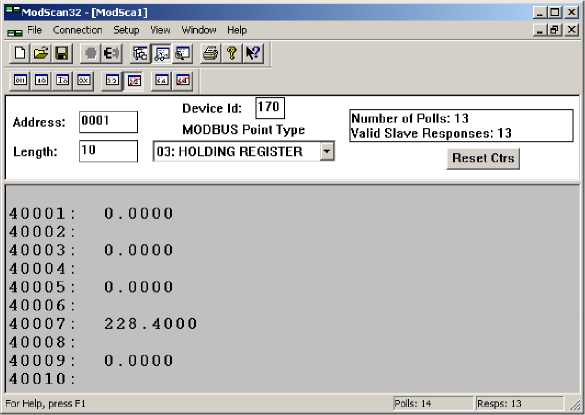
Task: Click the ModScan32 title bar application icon
Action: pos(13,11)
